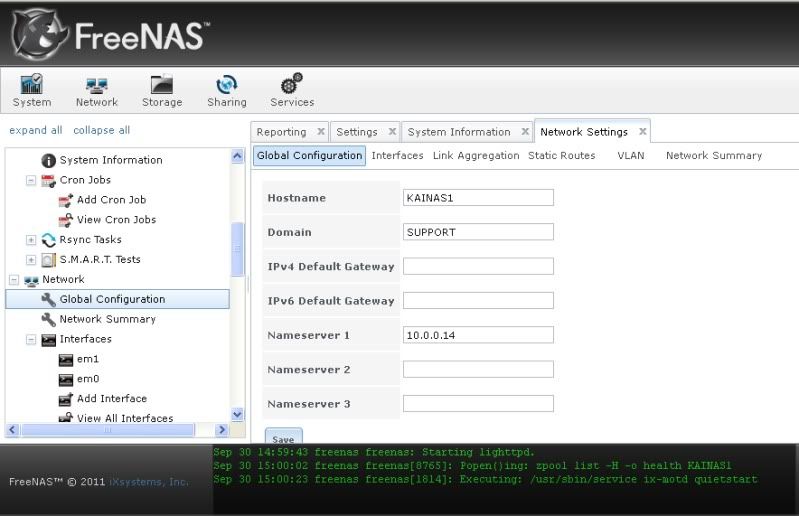Screen dimensions: 799x516
Task: Select Add Cron Job tree item
Action: (112, 200)
